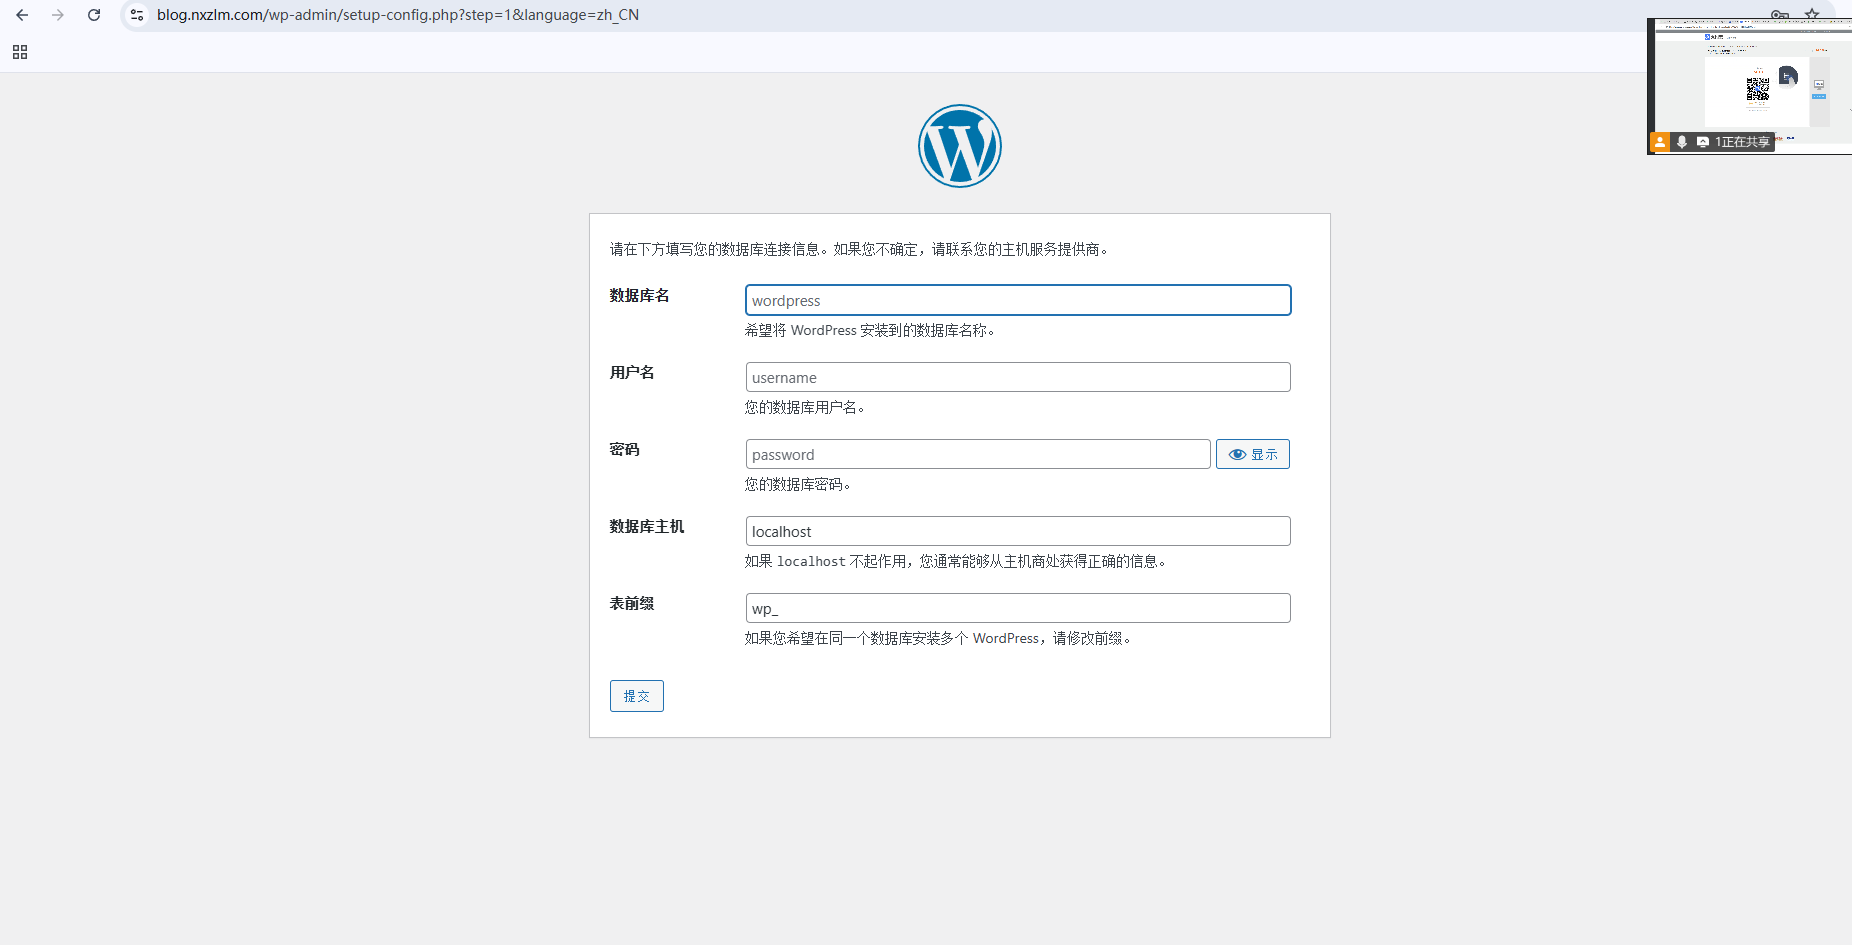Image resolution: width=1852 pixels, height=945 pixels.
Task: Click the microphone icon in sharing overlay
Action: pyautogui.click(x=1682, y=142)
